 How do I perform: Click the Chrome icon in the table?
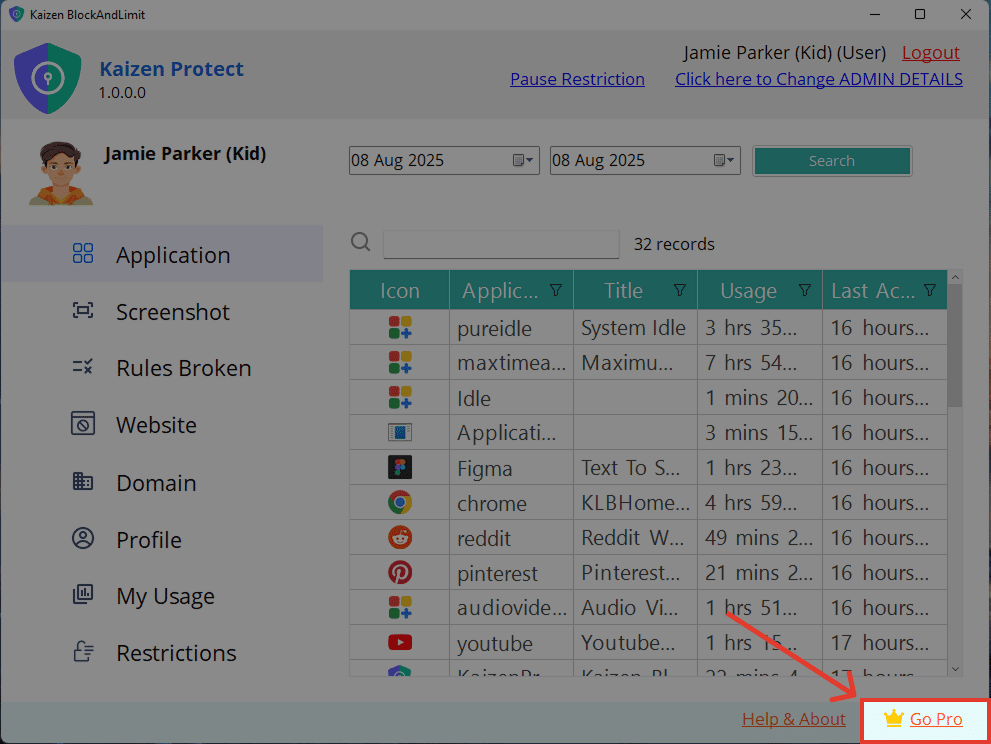coord(399,503)
